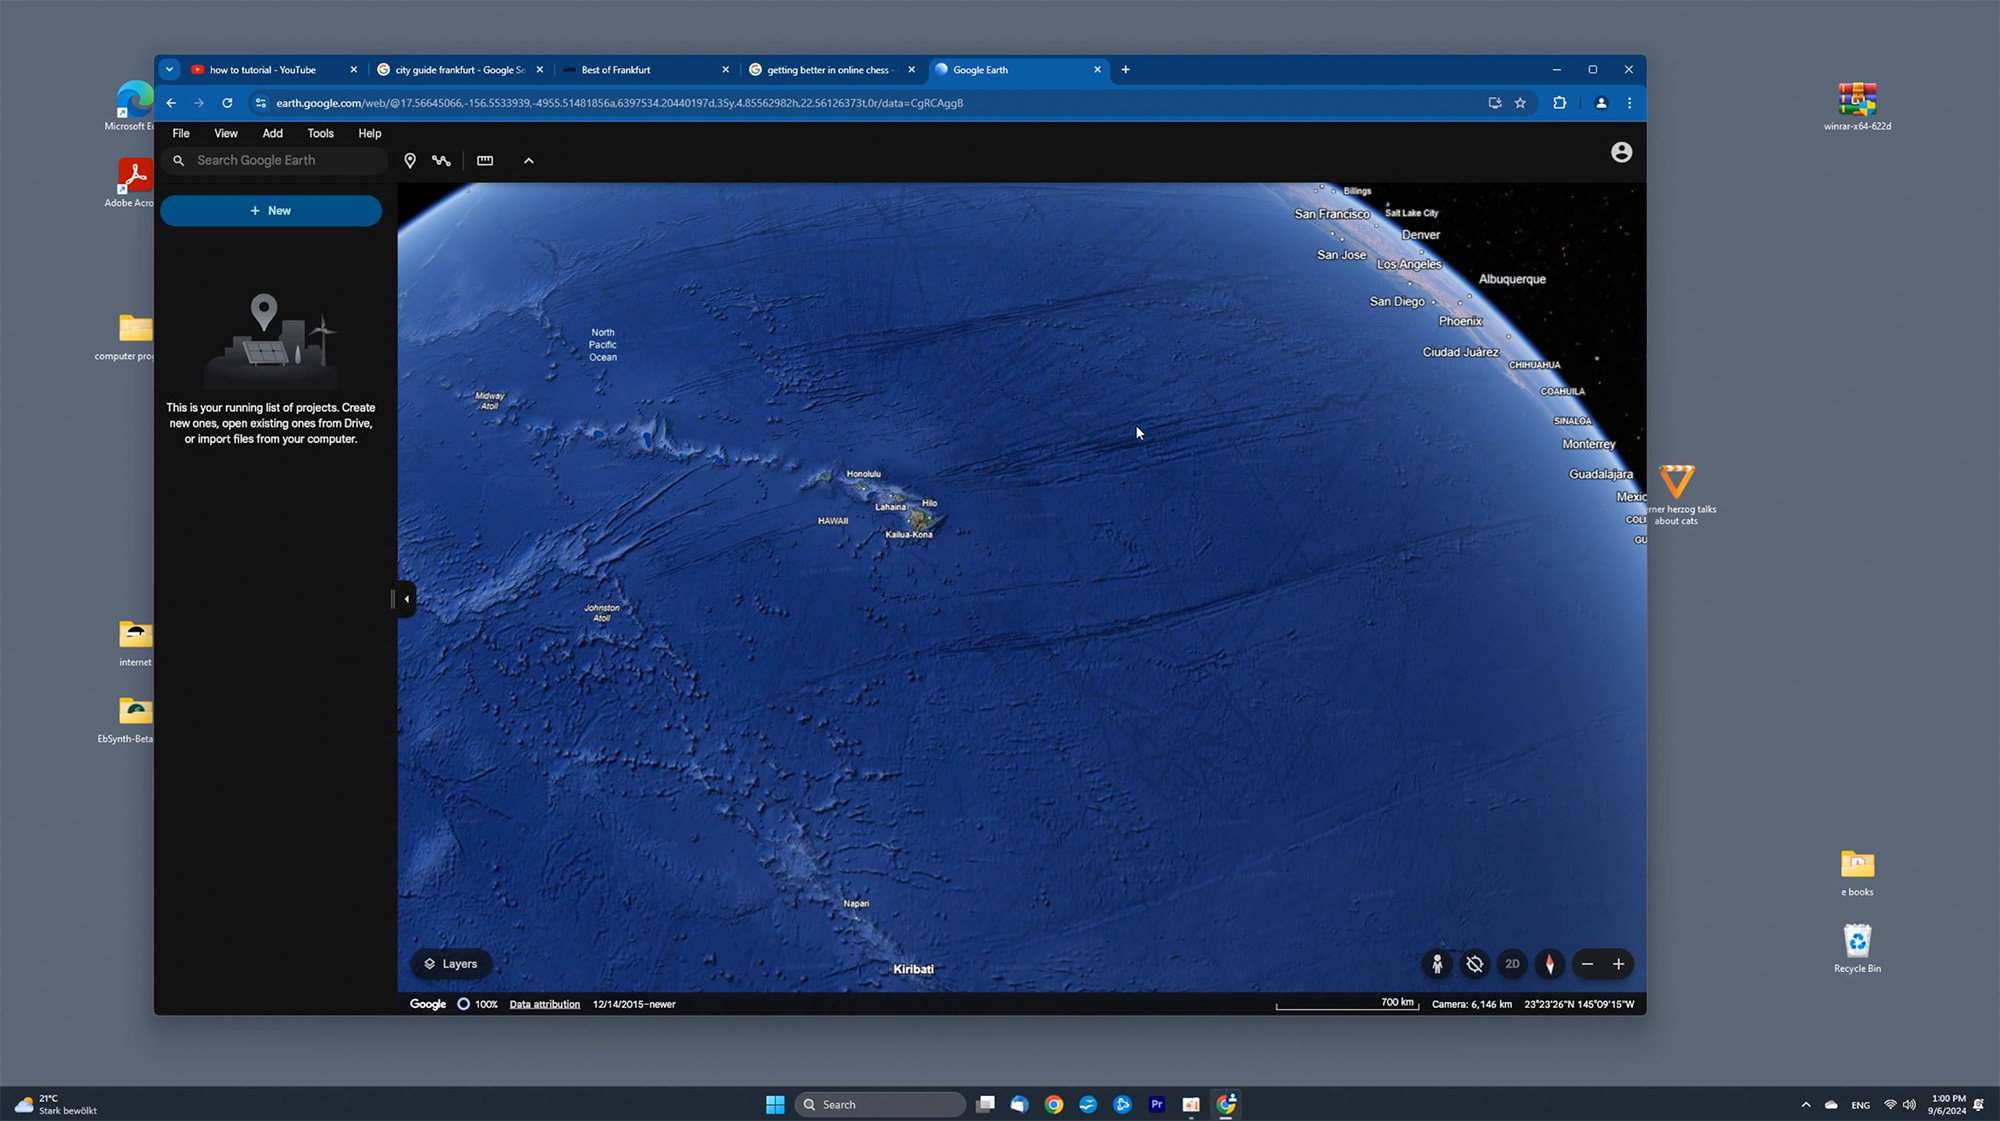Click the San Francisco city label

coord(1332,214)
